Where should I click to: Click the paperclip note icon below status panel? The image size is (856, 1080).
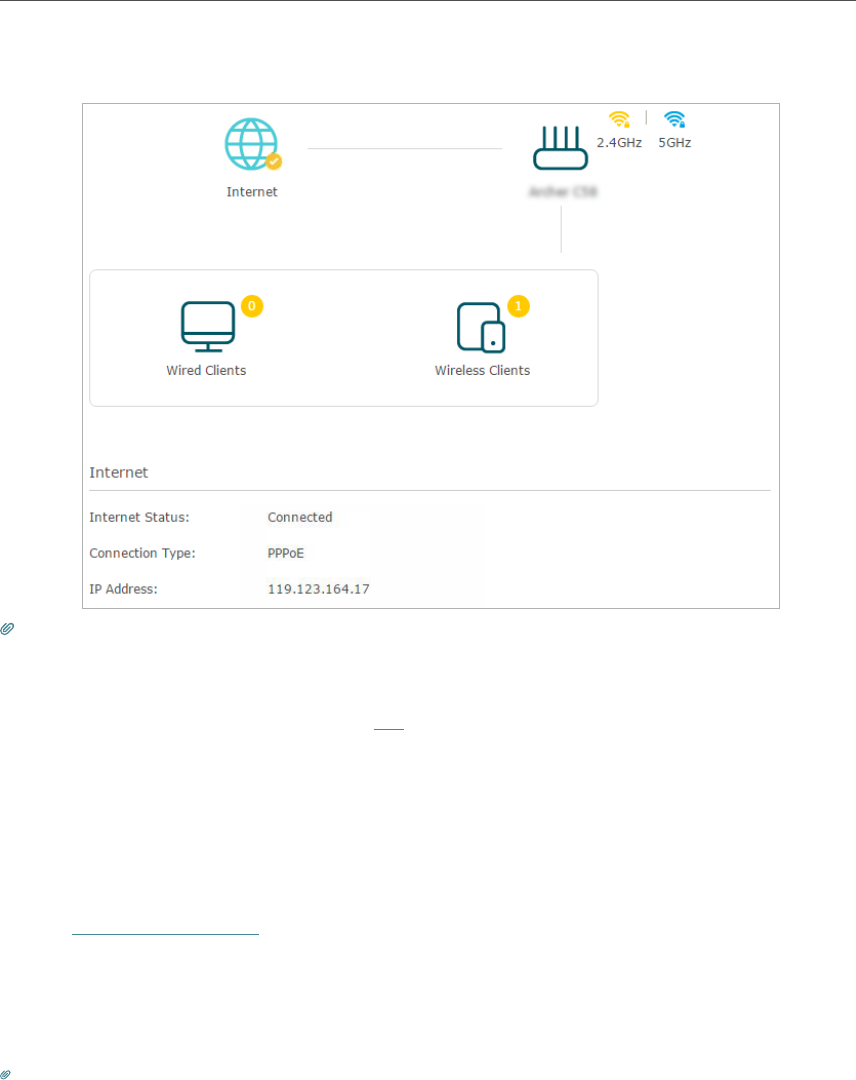click(x=8, y=630)
